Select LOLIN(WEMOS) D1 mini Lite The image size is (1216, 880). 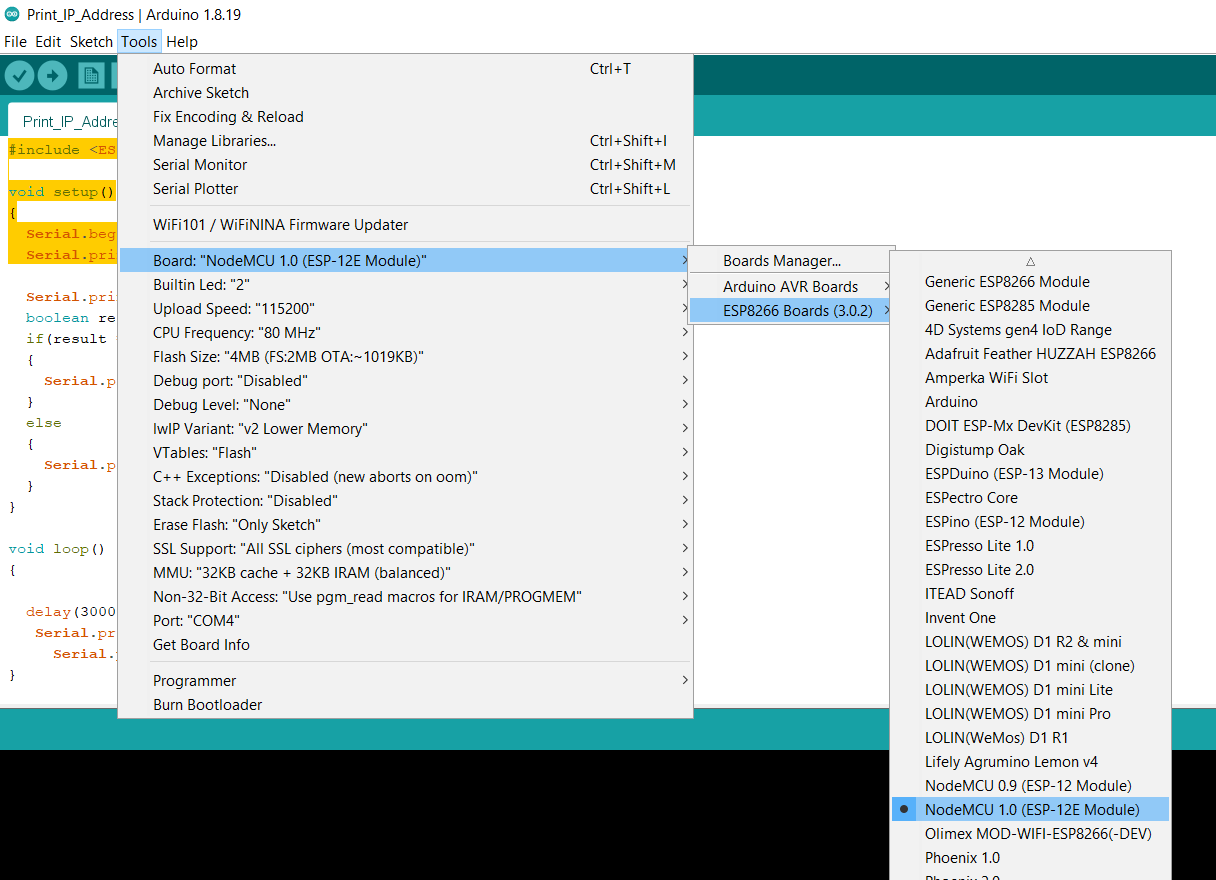tap(1030, 690)
